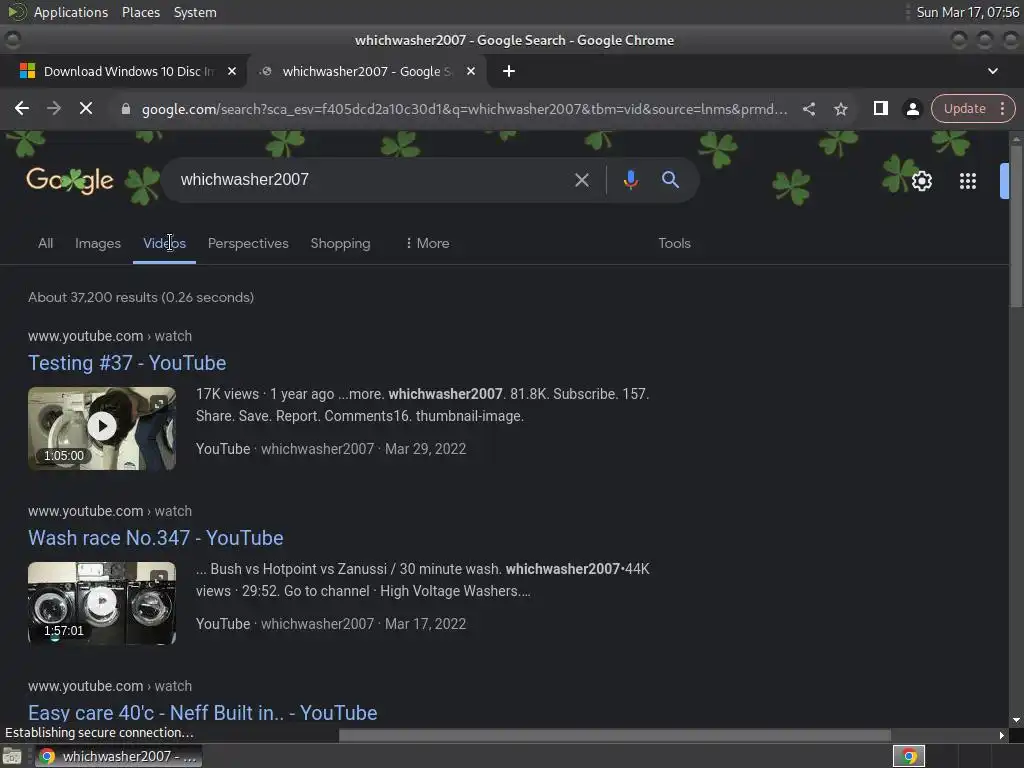
Task: Open Google quick settings gear
Action: pyautogui.click(x=921, y=181)
